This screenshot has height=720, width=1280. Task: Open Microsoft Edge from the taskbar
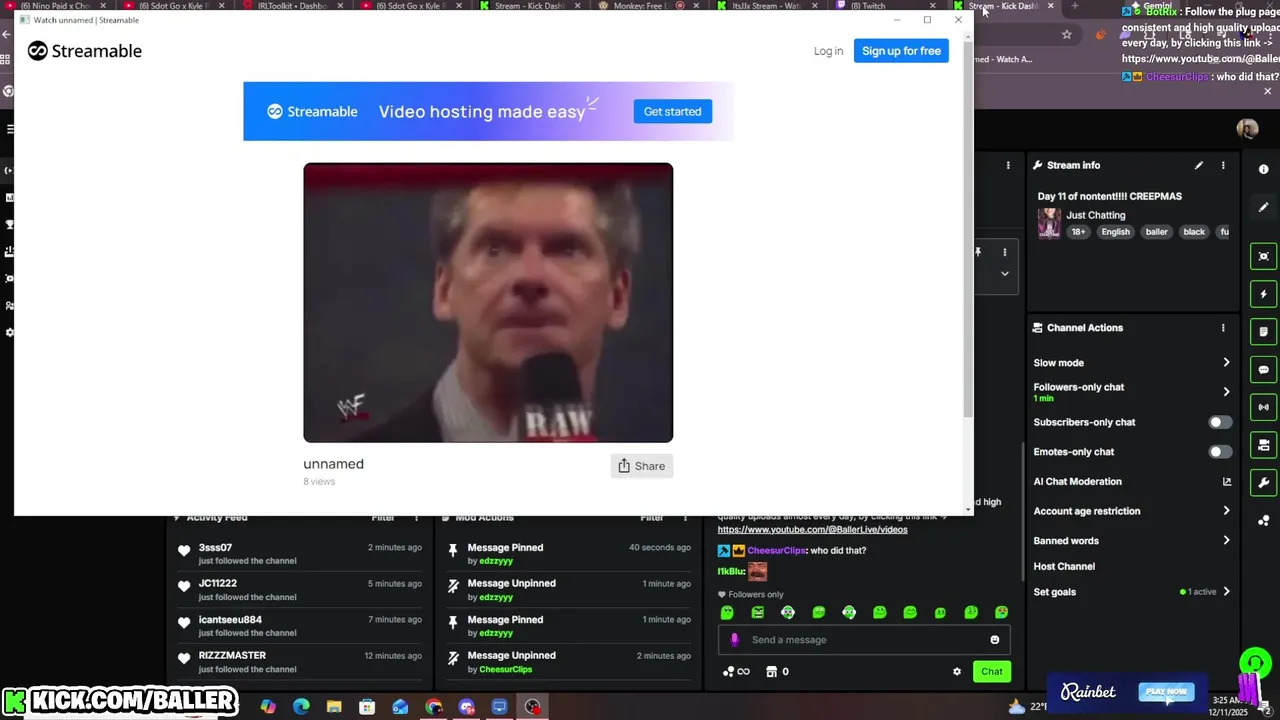click(301, 707)
